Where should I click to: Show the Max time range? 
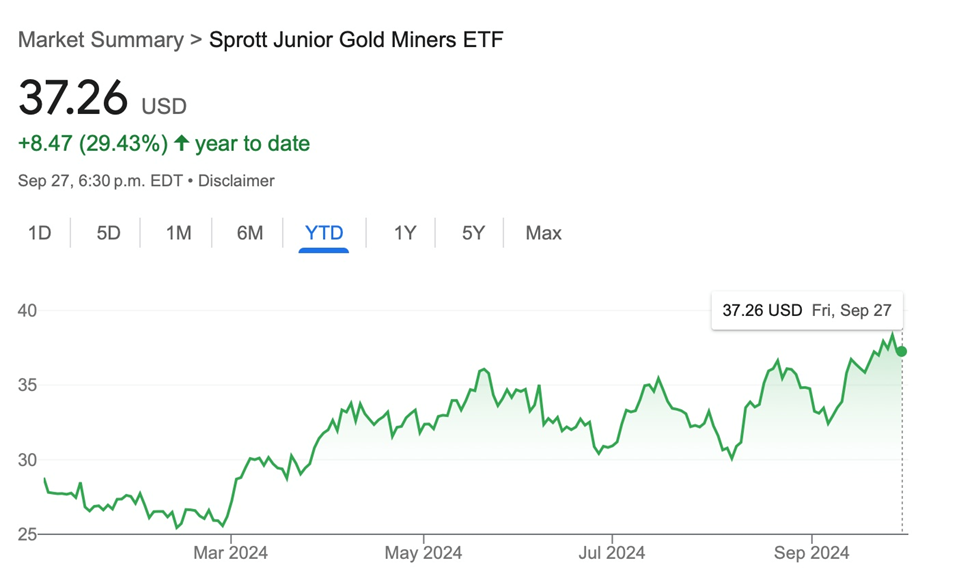pos(543,233)
